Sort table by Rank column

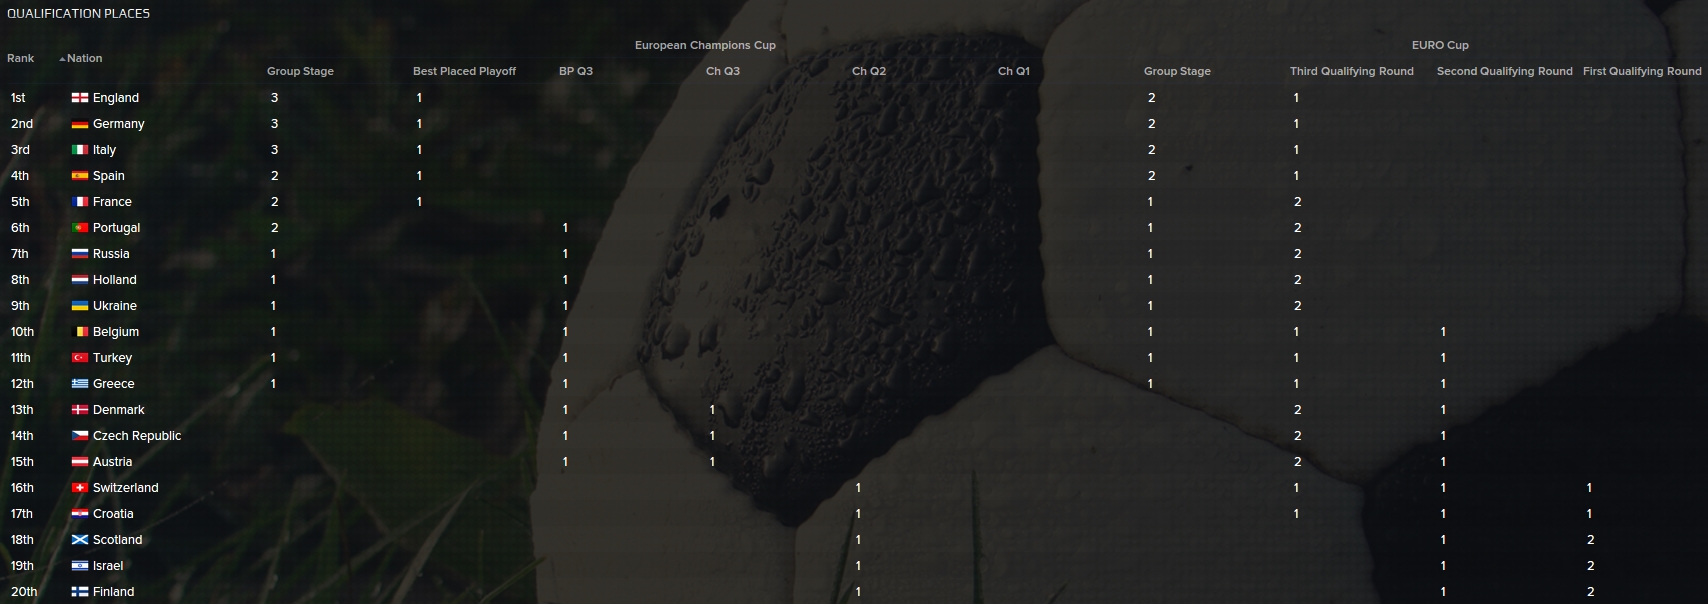(20, 58)
